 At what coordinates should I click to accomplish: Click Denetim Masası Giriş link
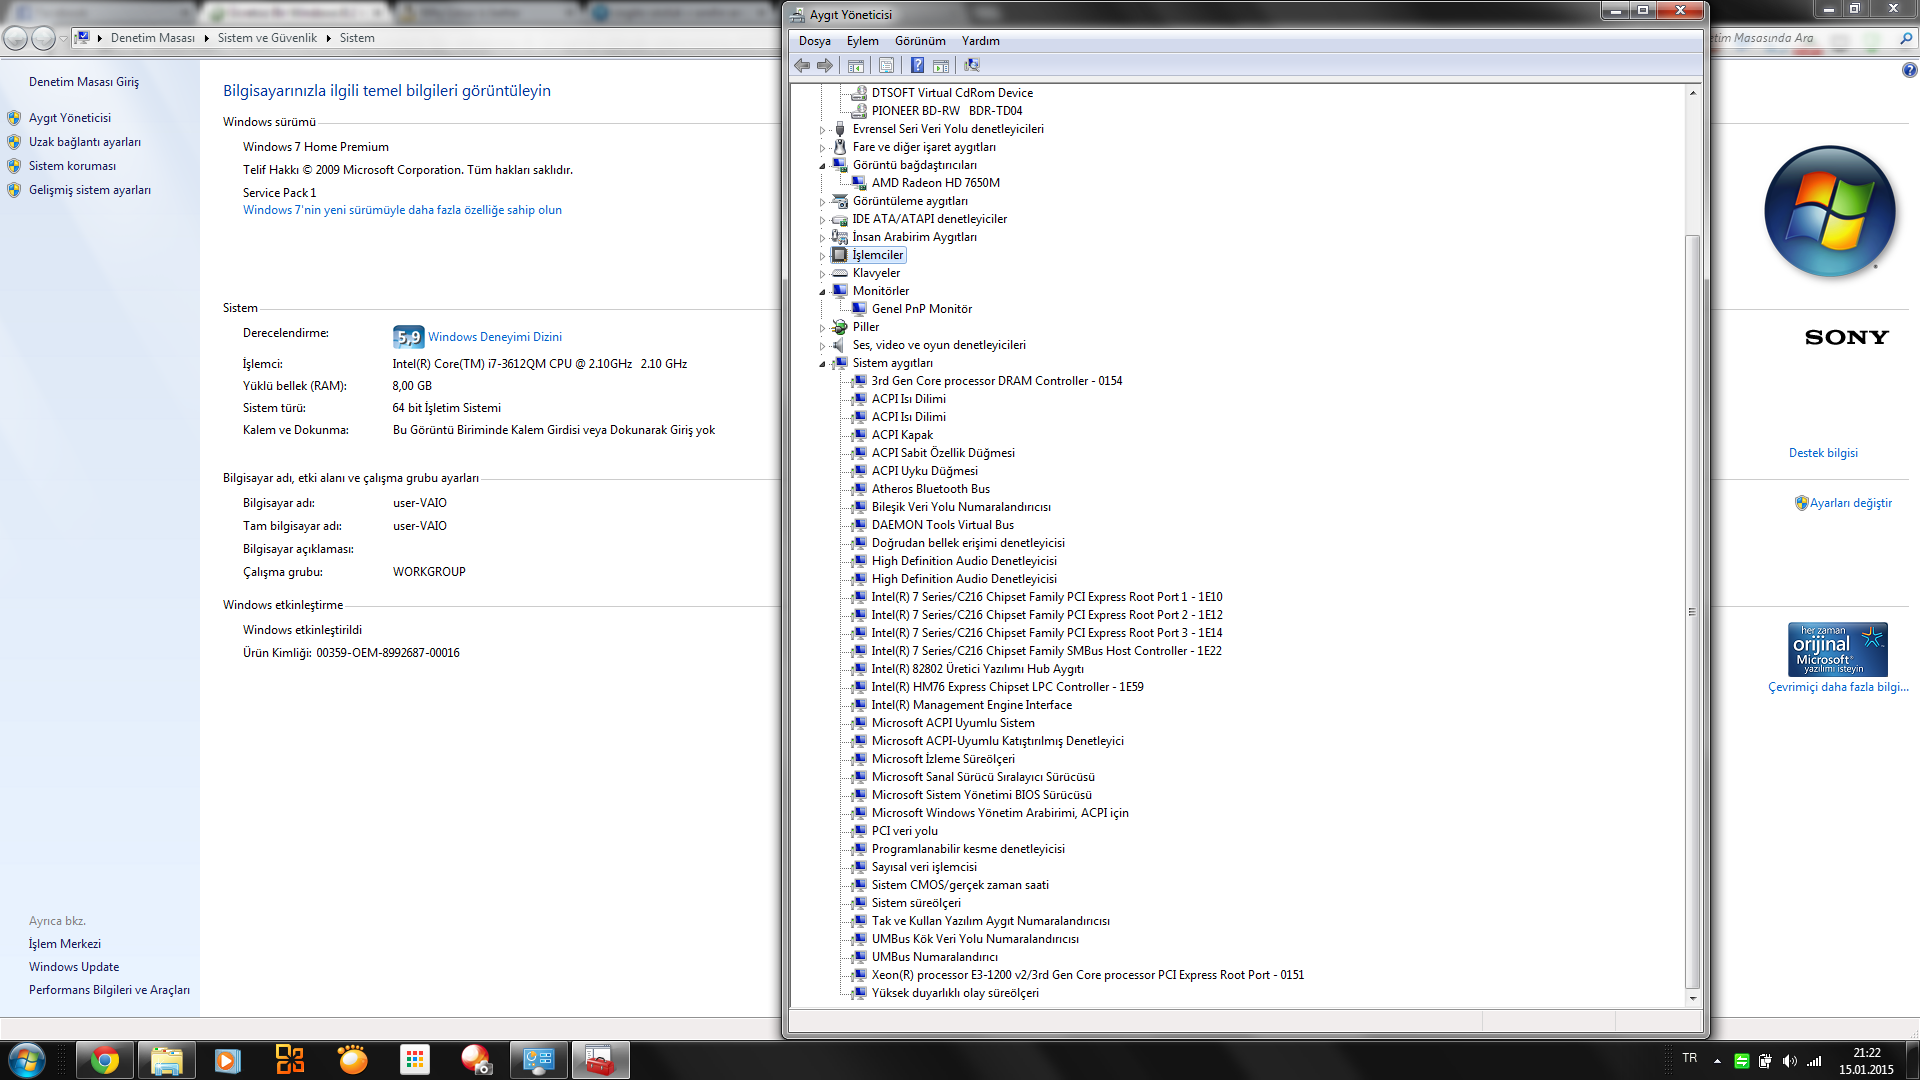coord(84,82)
